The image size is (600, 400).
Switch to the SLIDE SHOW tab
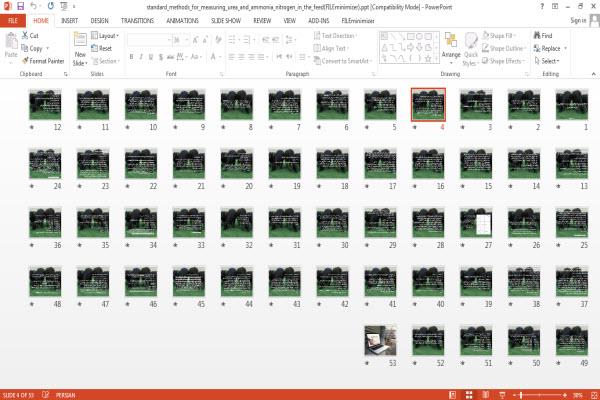(226, 21)
